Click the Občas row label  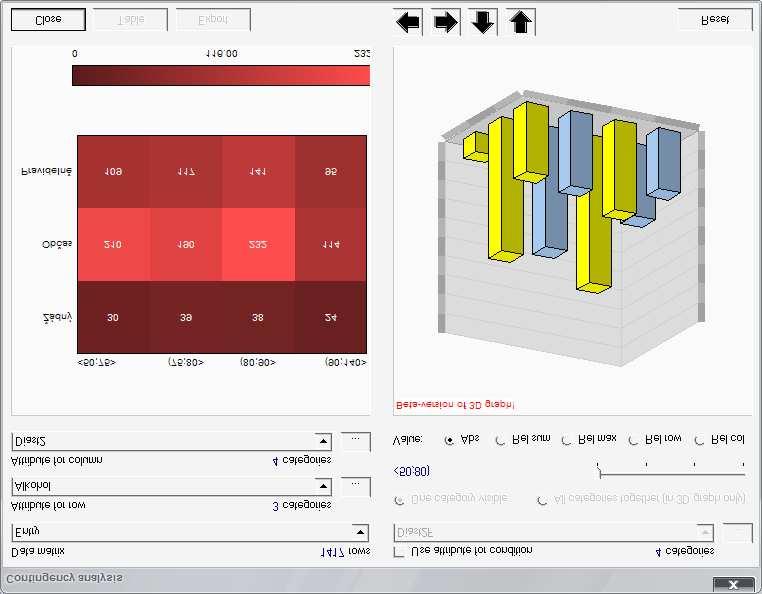pos(57,244)
